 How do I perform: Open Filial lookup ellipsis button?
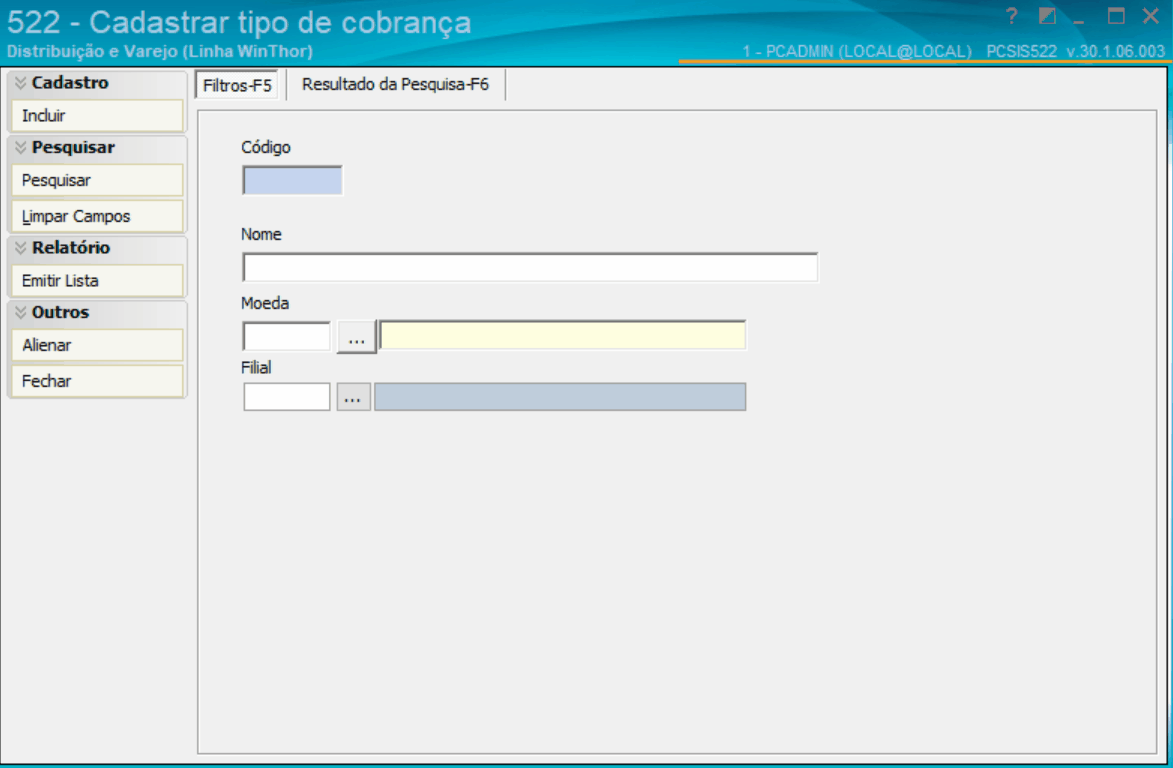click(353, 396)
